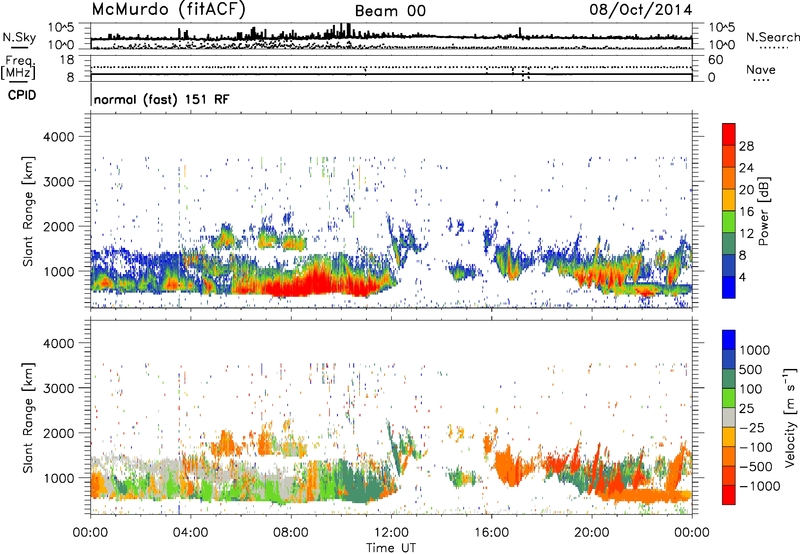Viewport: 800px width, 554px height.
Task: Click the '2000' tick on velocity panel
Action: (x=59, y=433)
